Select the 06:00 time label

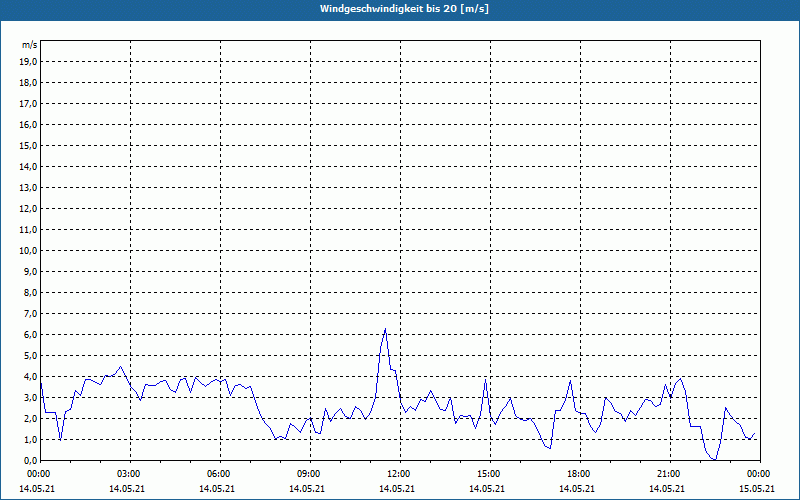[220, 474]
